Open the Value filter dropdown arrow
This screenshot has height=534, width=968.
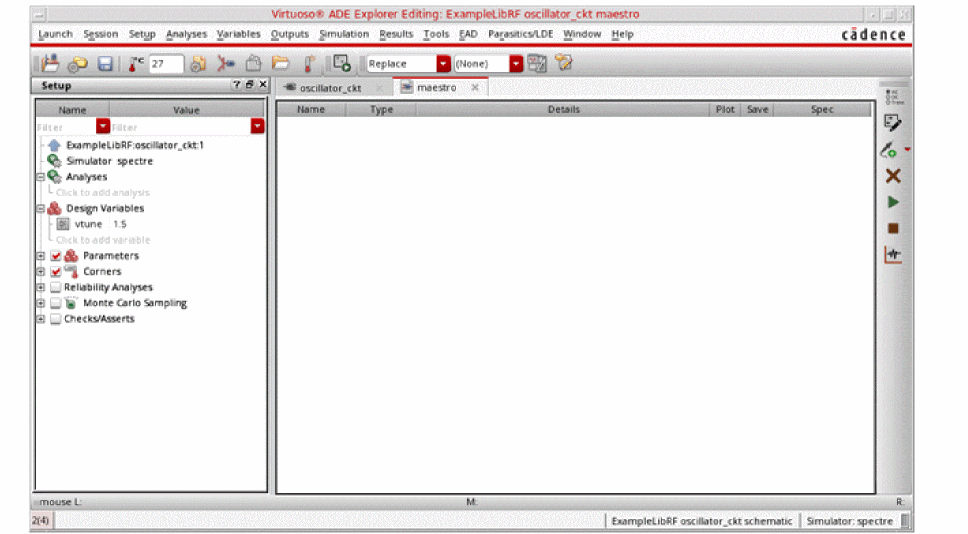(x=257, y=127)
